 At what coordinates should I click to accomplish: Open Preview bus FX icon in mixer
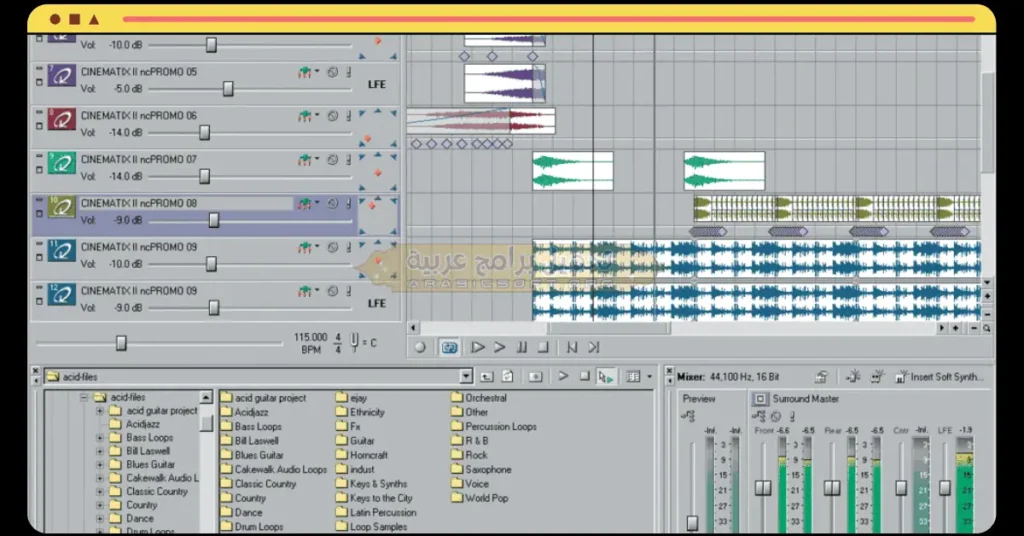[688, 416]
